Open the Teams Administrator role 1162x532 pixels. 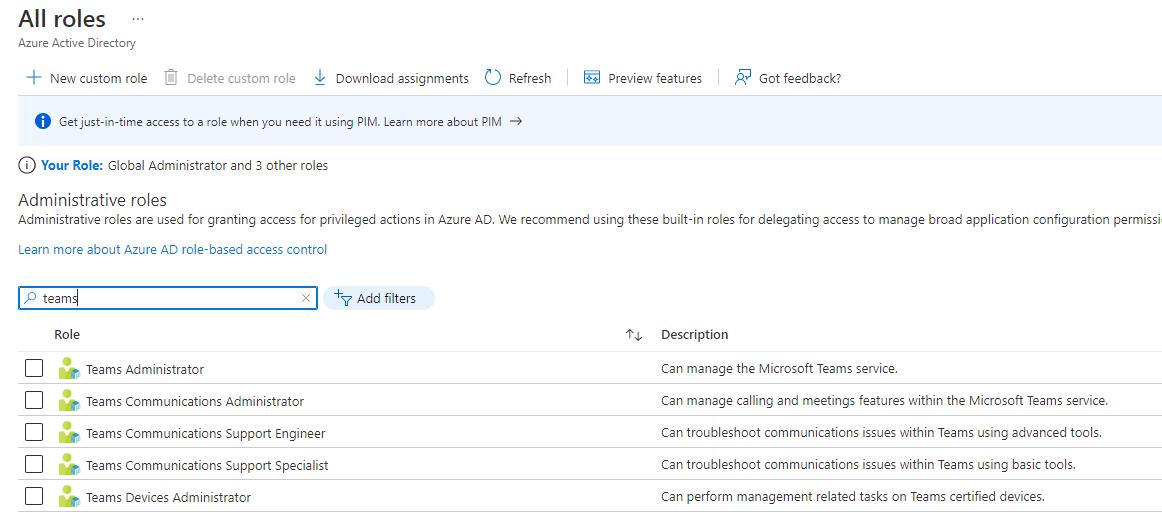145,369
